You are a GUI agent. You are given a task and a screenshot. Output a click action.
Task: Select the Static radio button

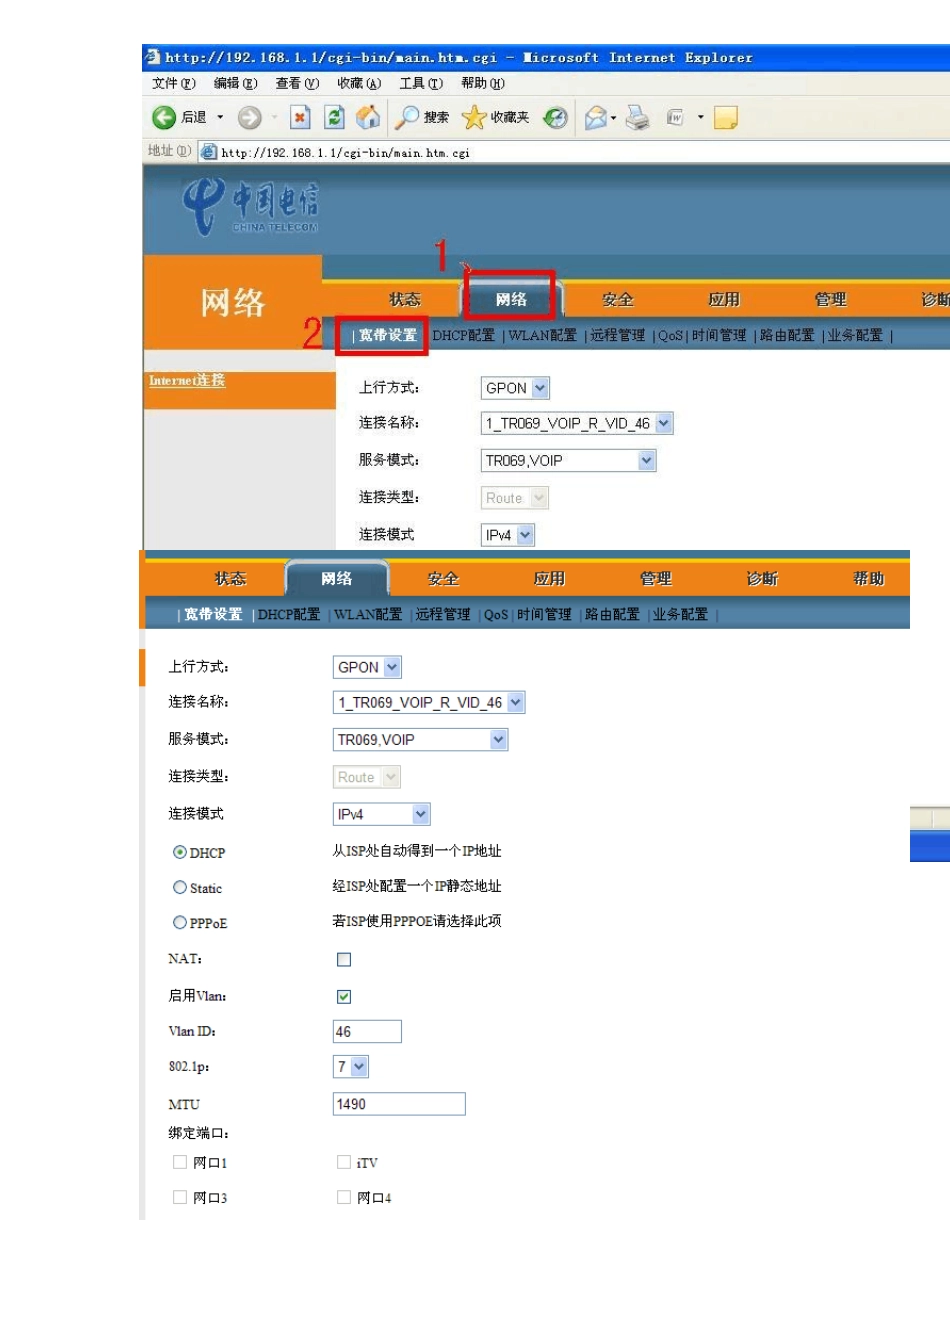coord(180,888)
